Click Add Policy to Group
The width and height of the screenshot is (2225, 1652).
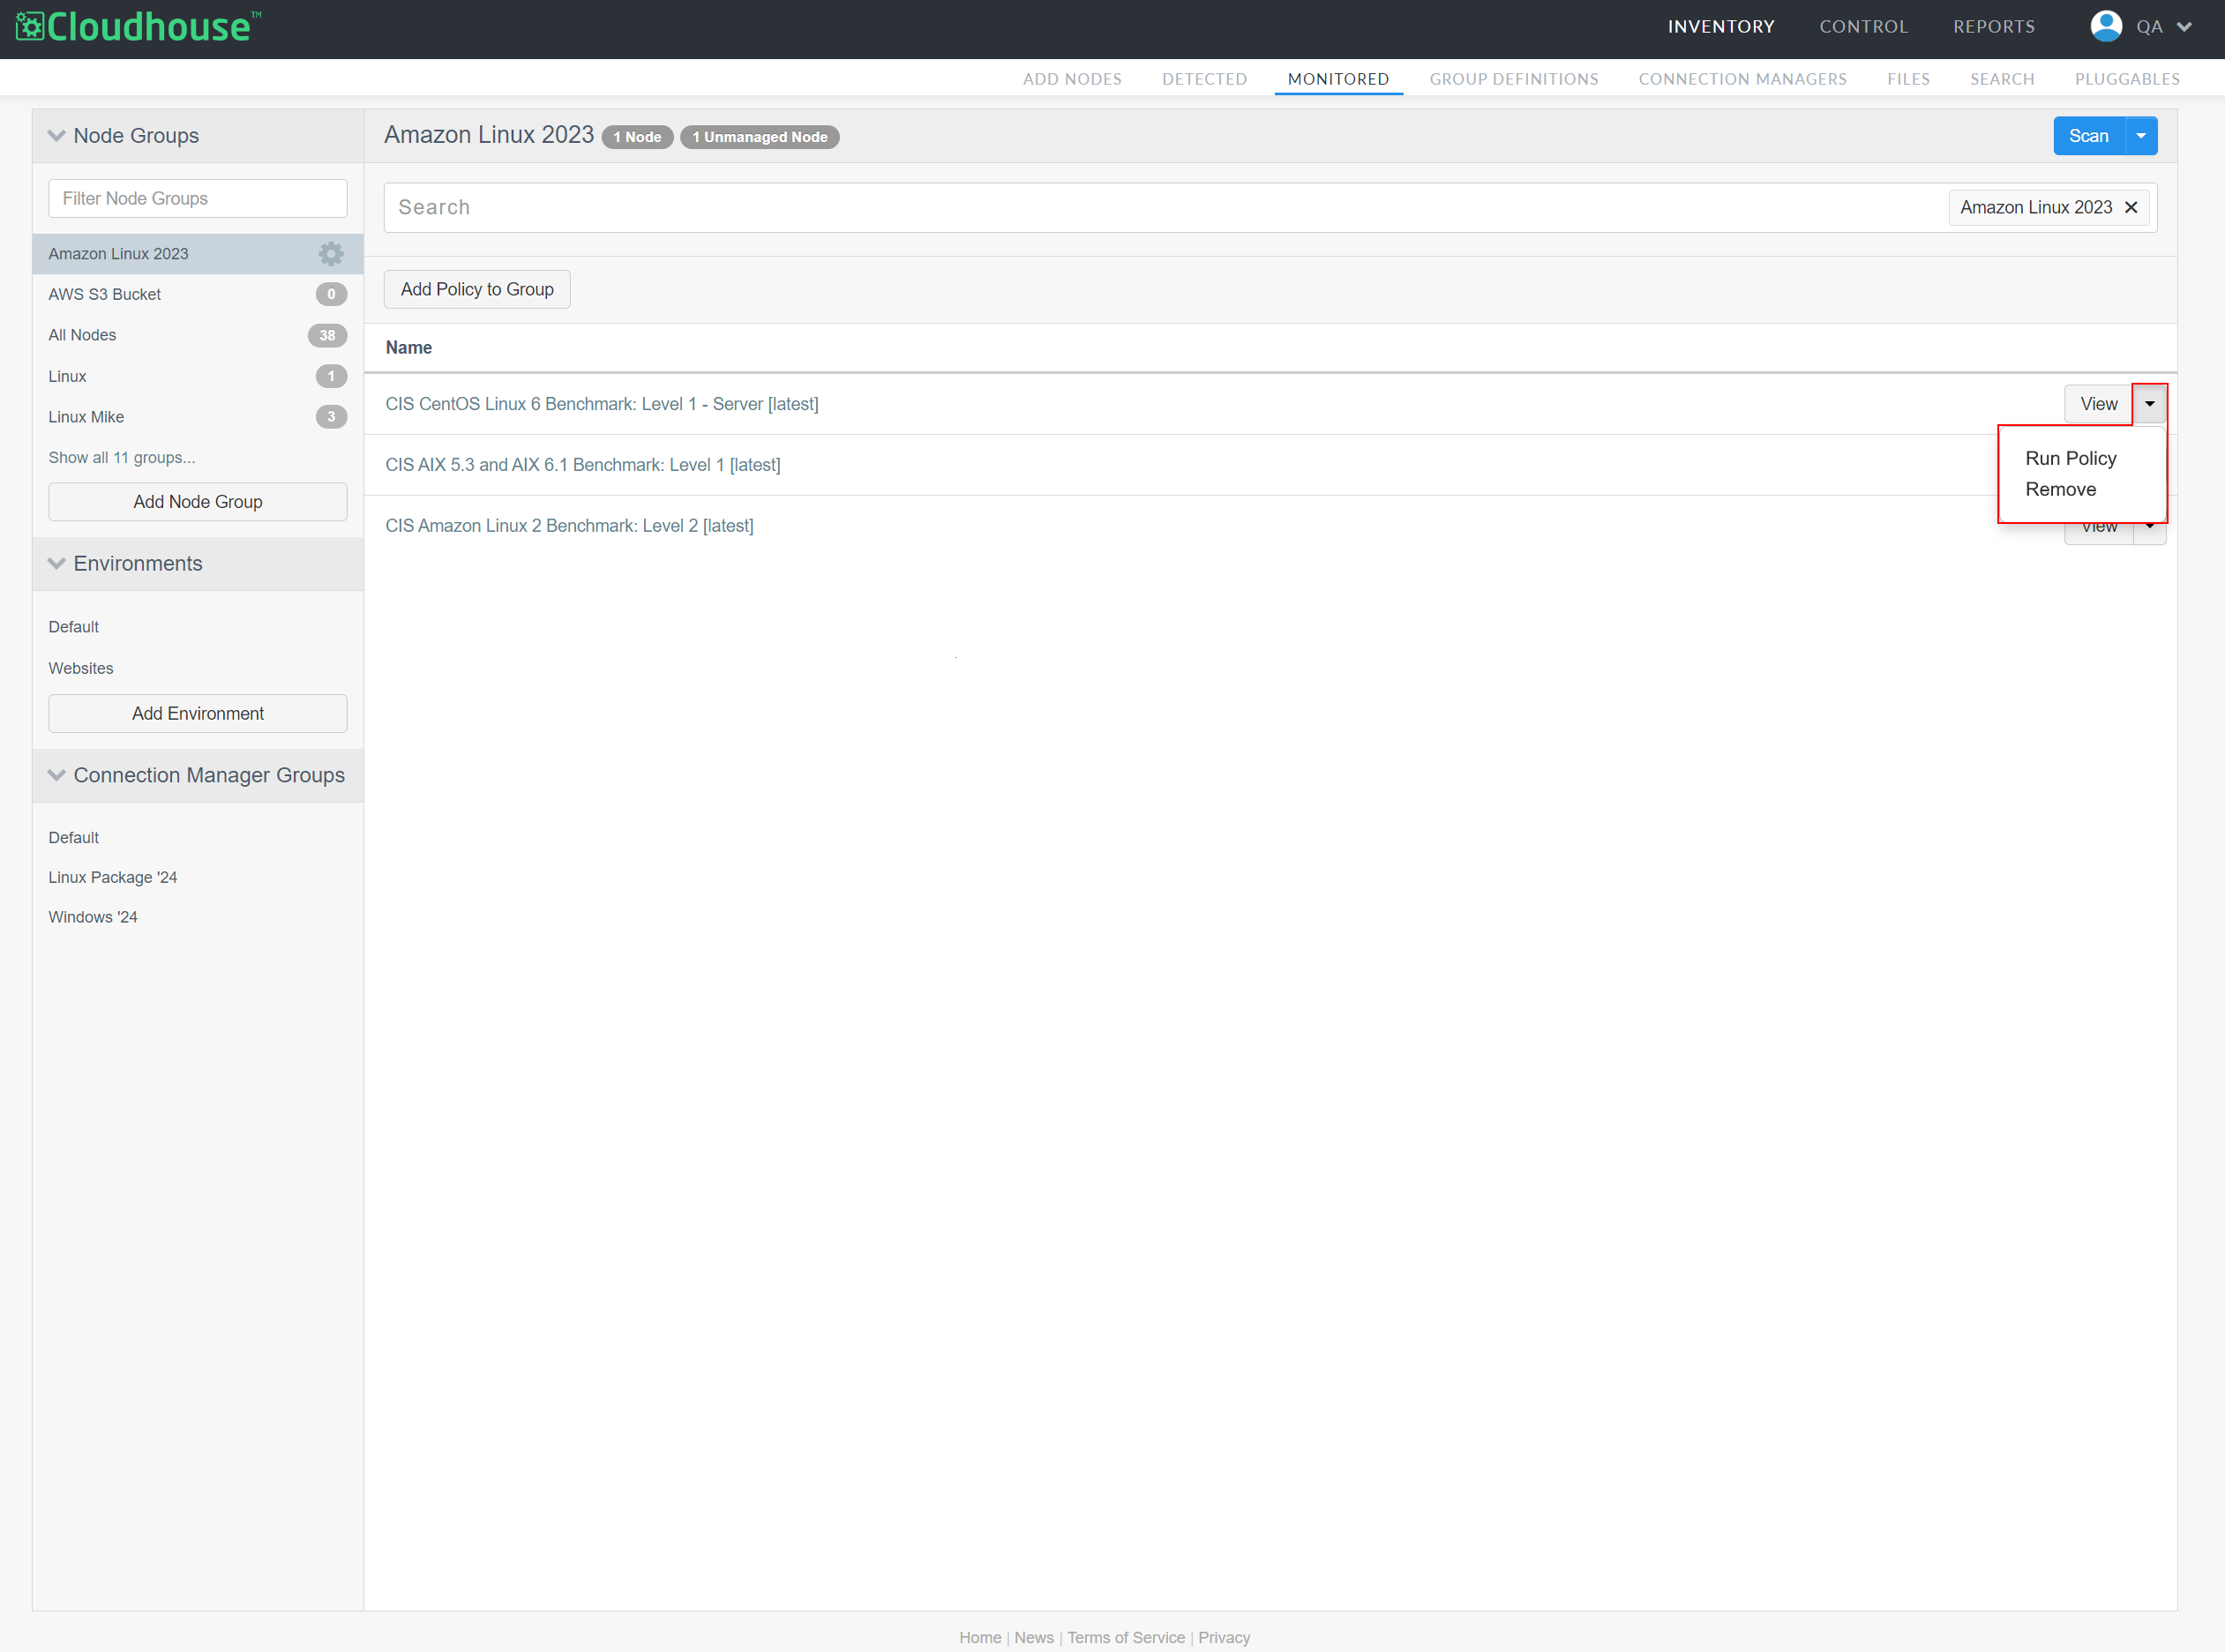tap(477, 289)
